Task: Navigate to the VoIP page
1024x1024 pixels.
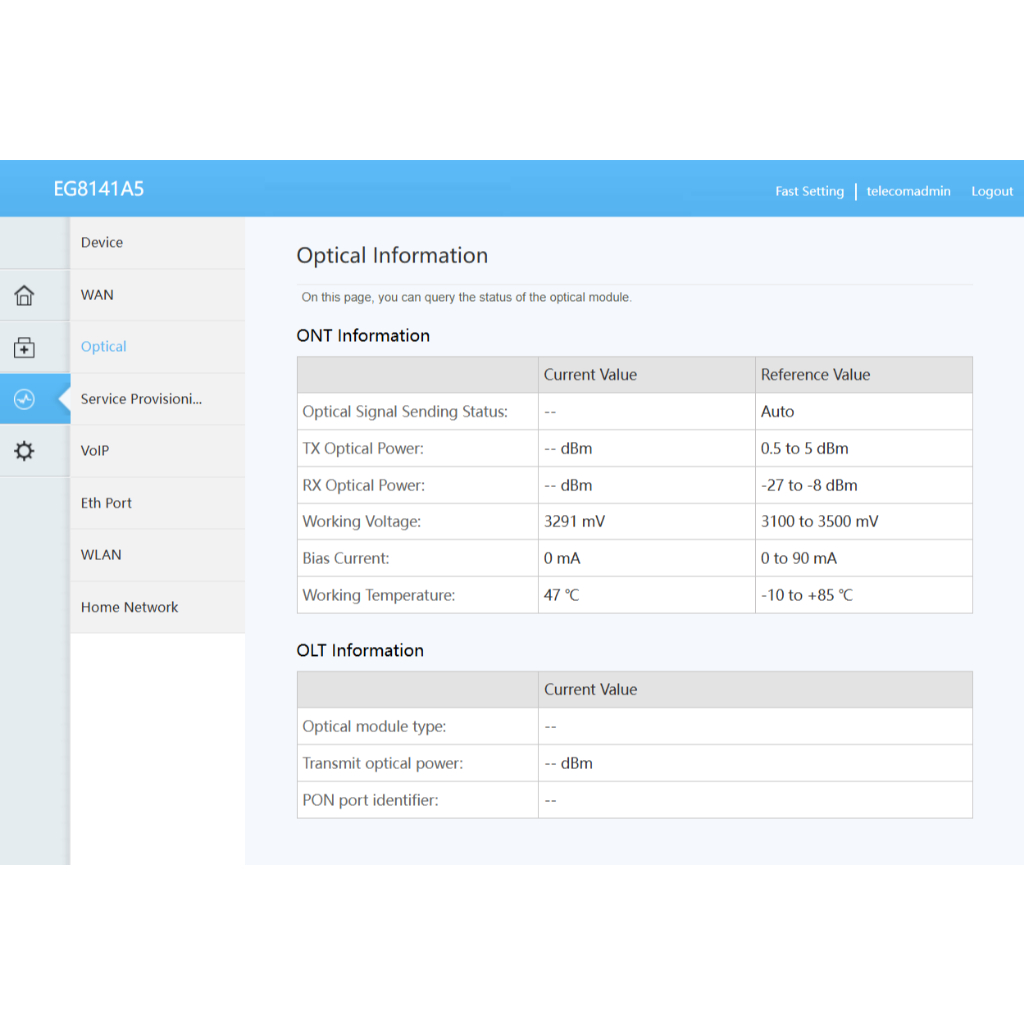Action: point(95,451)
